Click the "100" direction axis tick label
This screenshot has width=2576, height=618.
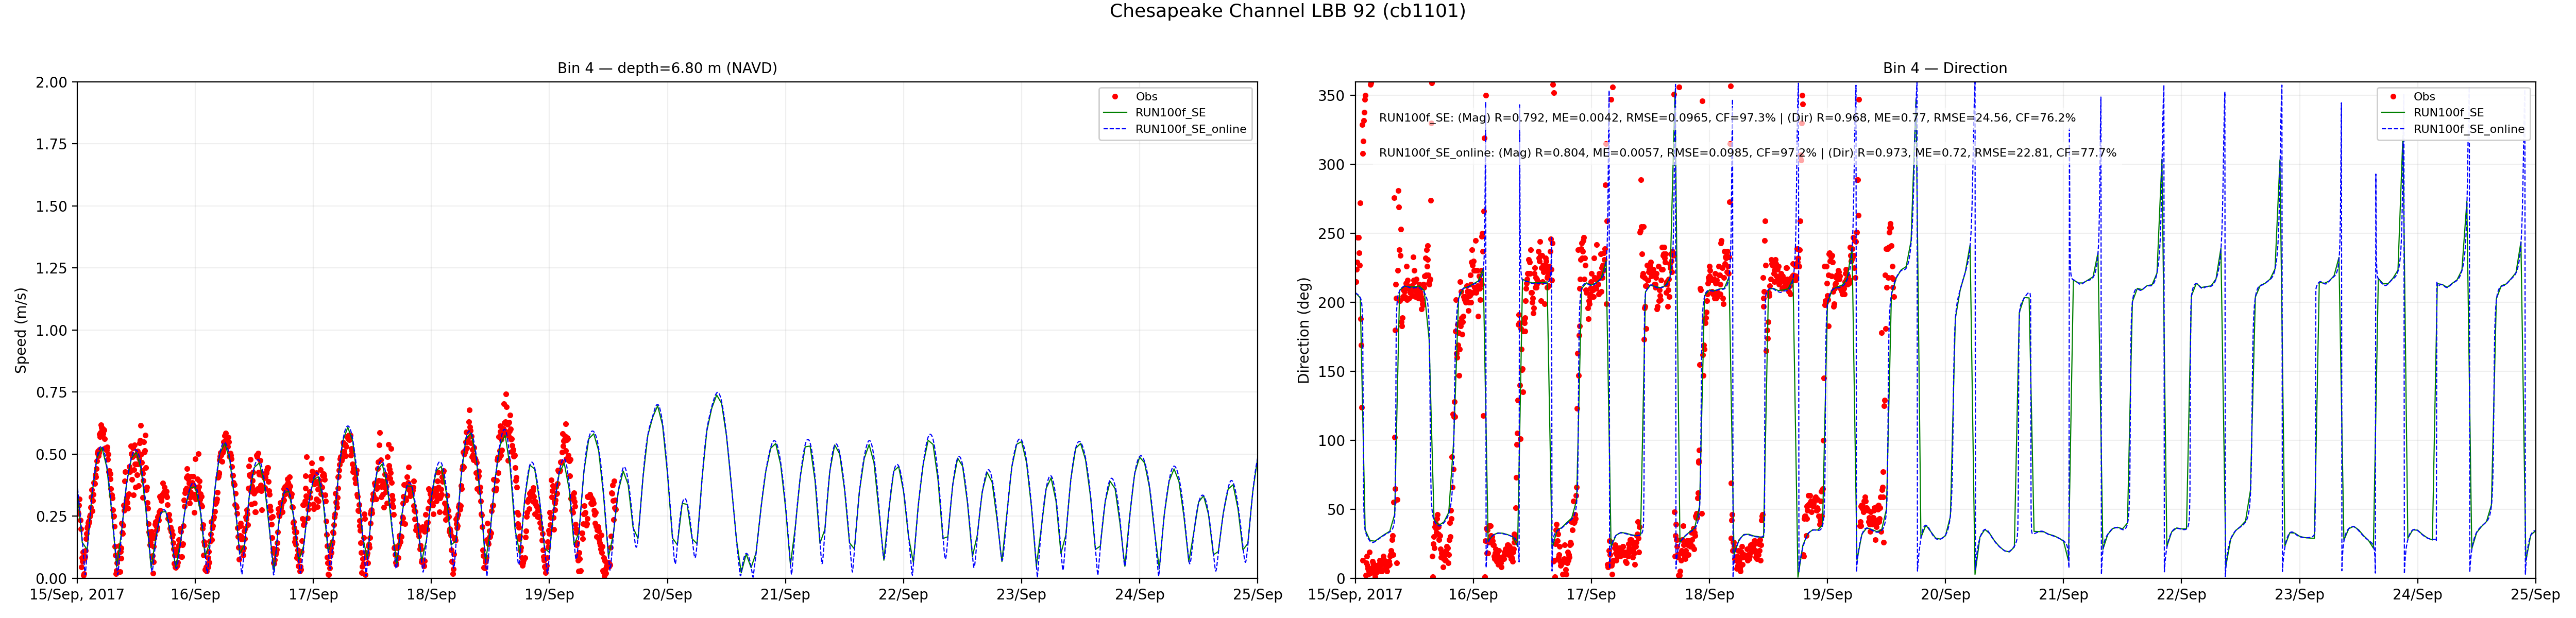[1332, 440]
